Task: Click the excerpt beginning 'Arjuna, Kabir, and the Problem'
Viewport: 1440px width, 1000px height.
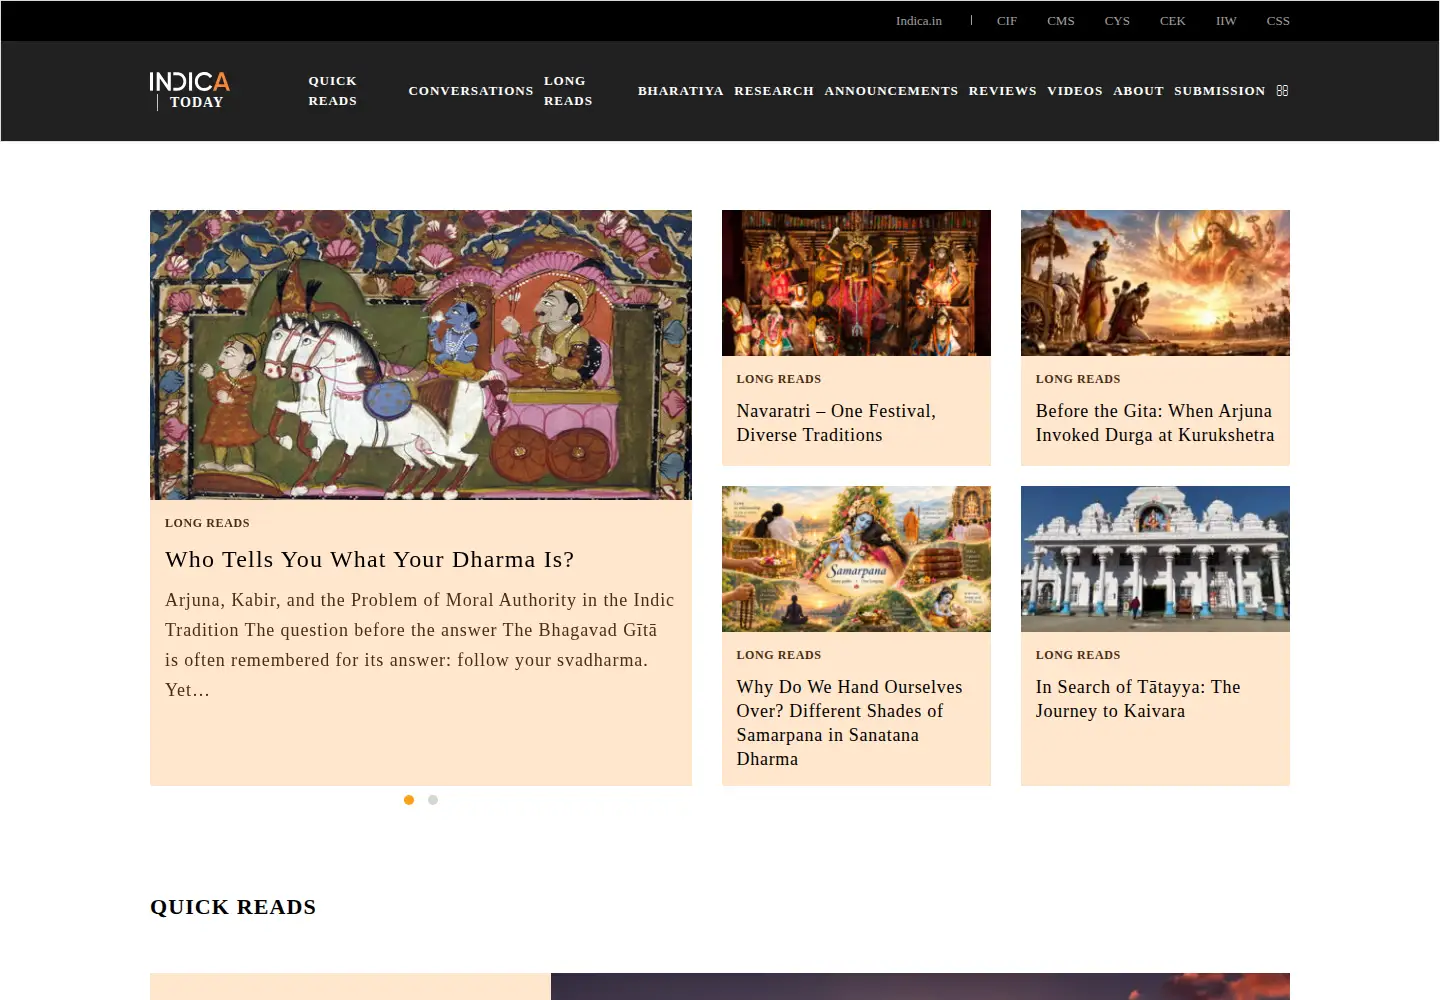Action: click(420, 645)
